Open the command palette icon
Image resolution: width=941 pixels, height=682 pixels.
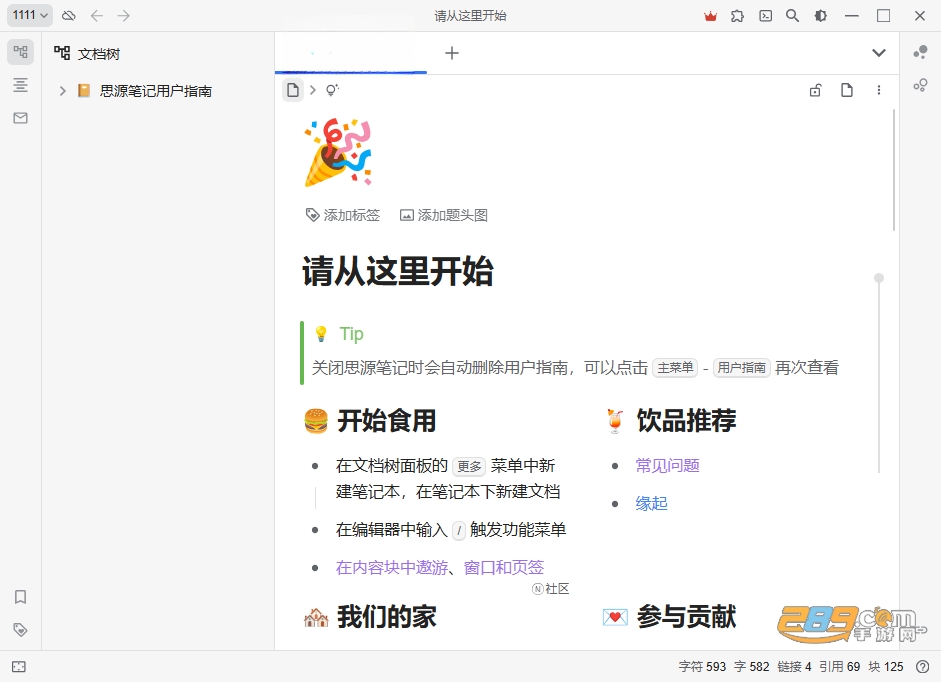coord(766,16)
